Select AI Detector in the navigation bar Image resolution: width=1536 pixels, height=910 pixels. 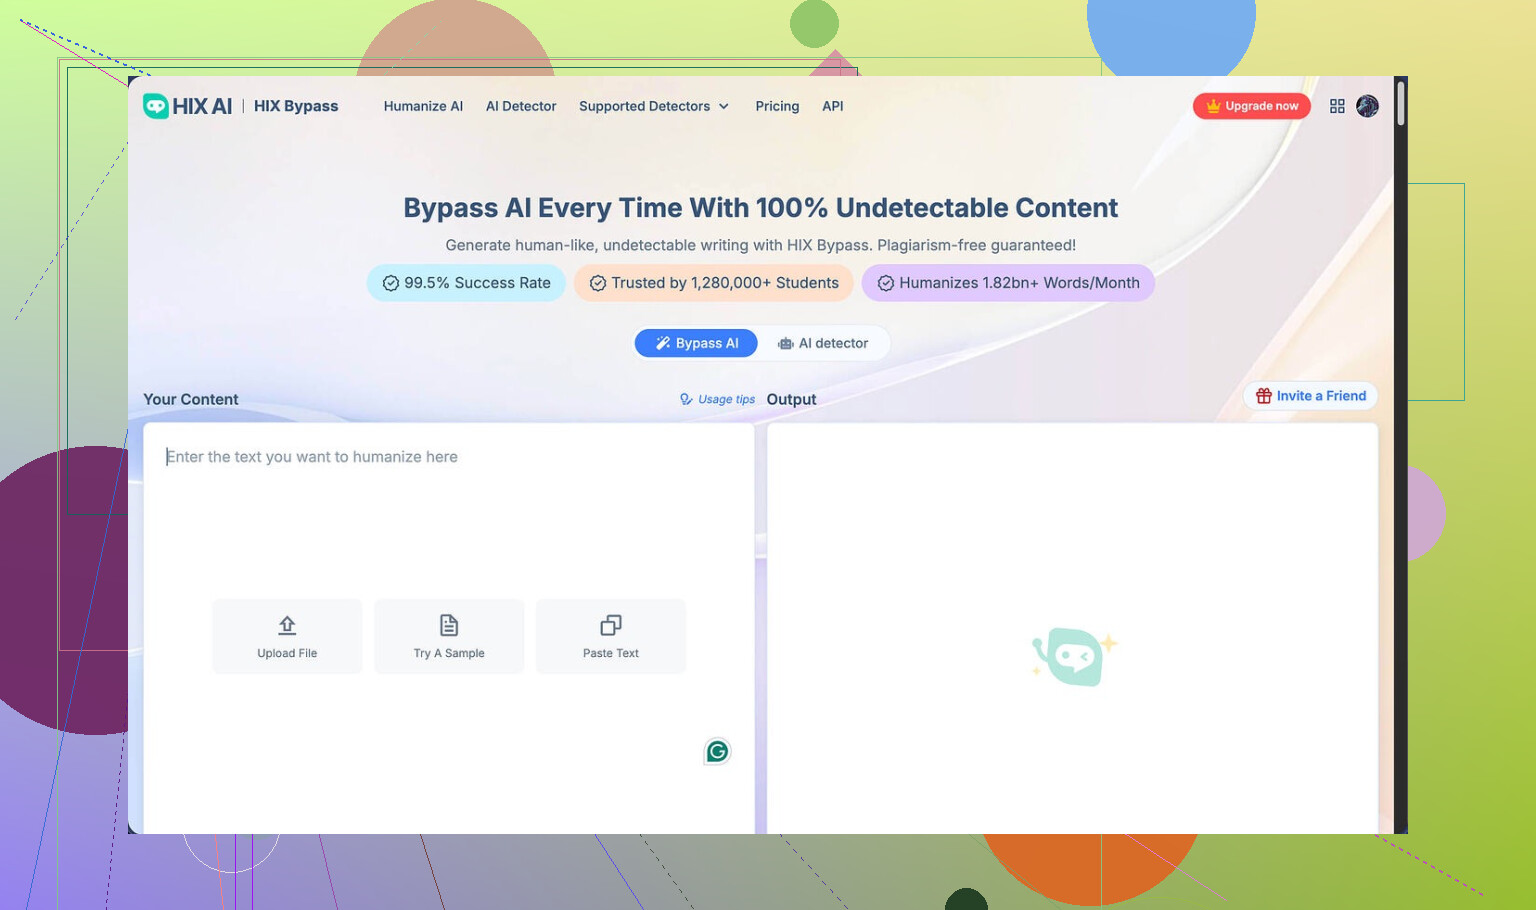click(x=521, y=106)
